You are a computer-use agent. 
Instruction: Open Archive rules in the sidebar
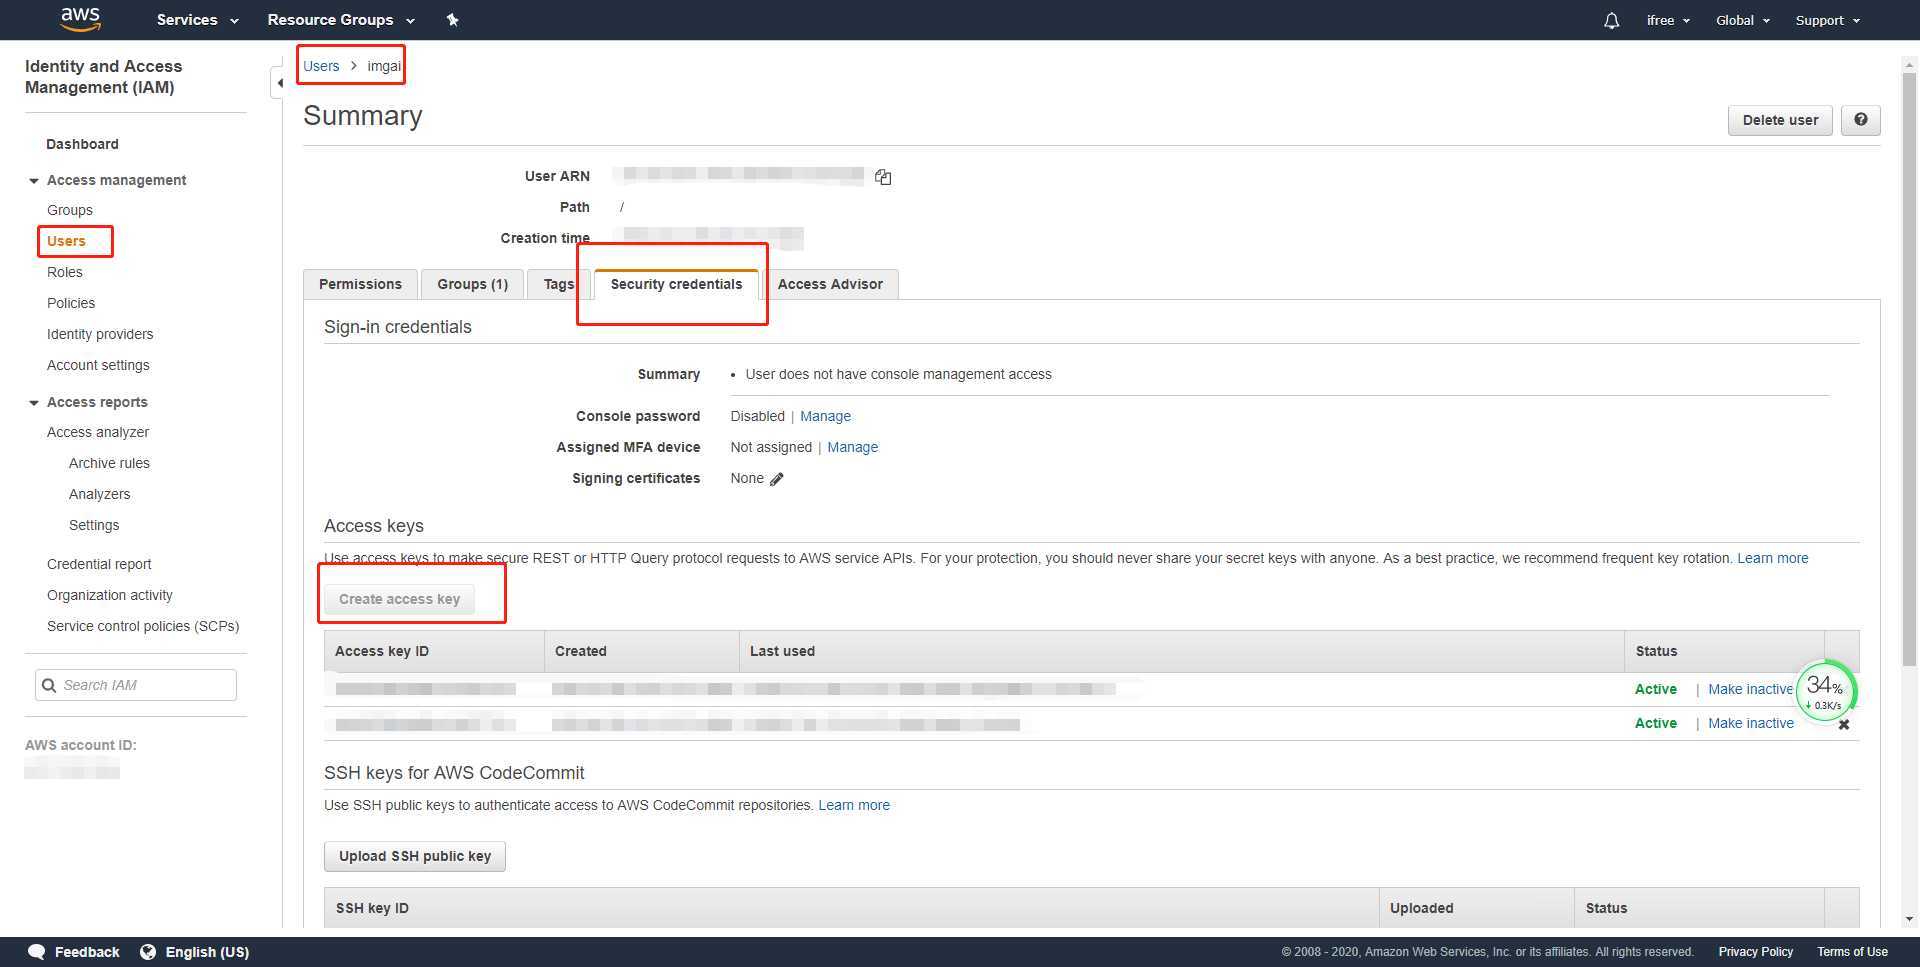(x=109, y=463)
